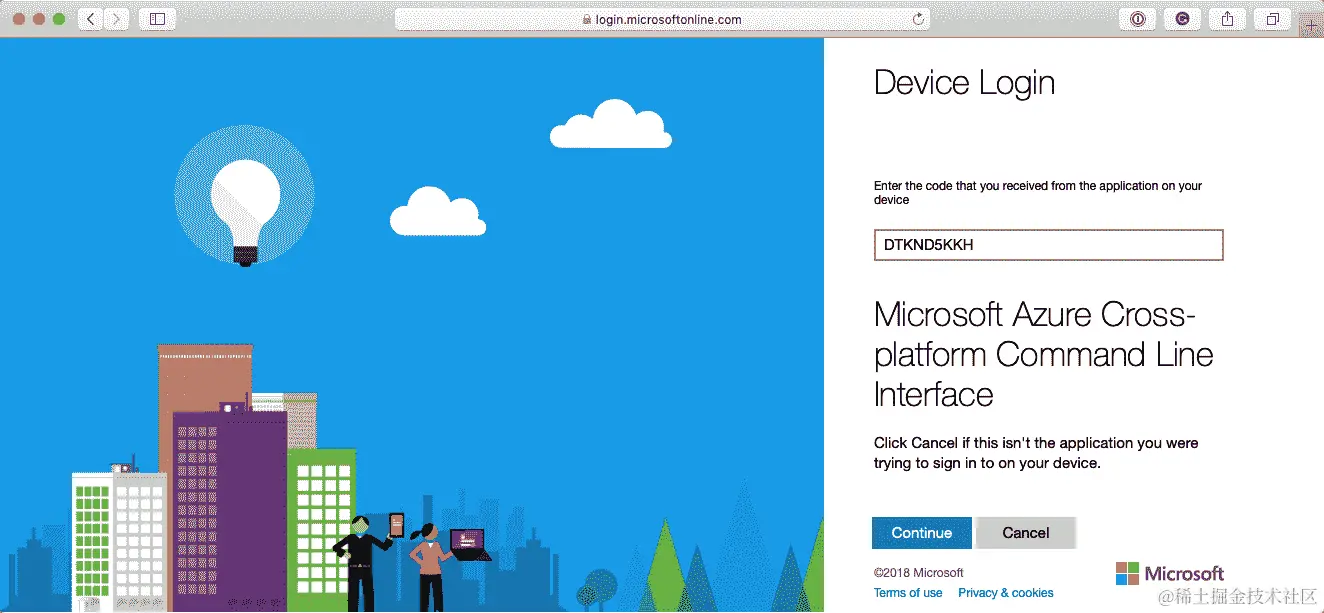The width and height of the screenshot is (1324, 613).
Task: Click the ©2018 Microsoft text
Action: coord(919,573)
